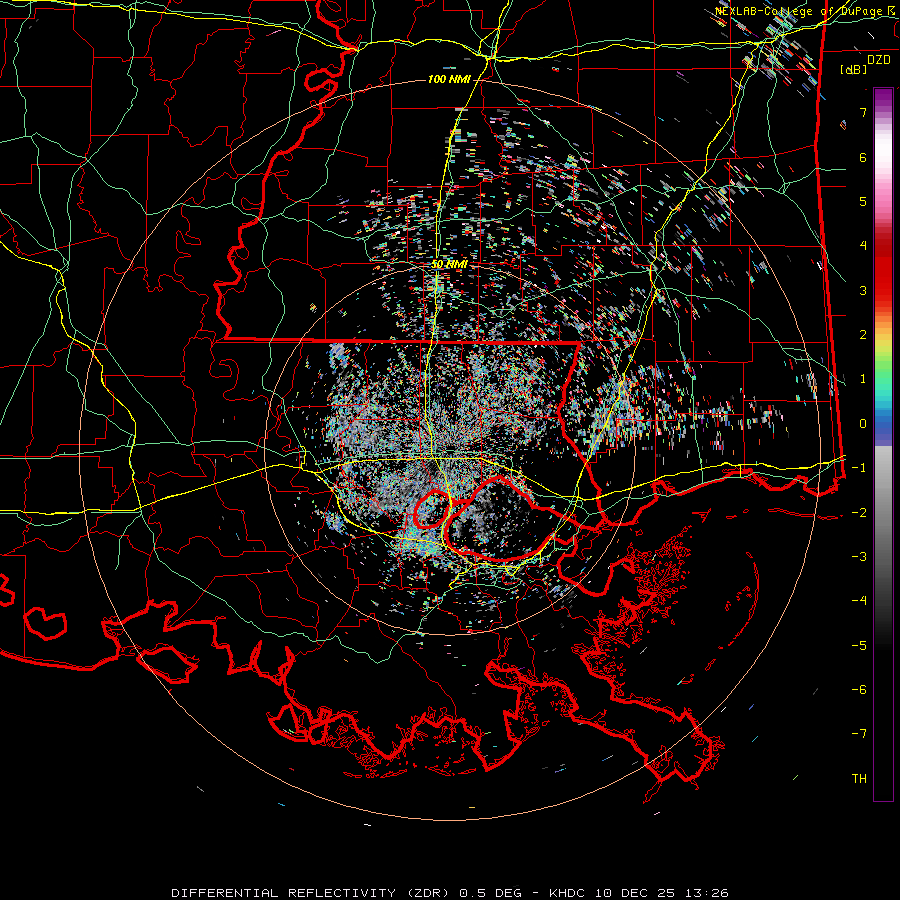
Task: Click the "-6" value on the color scale
Action: click(x=859, y=690)
